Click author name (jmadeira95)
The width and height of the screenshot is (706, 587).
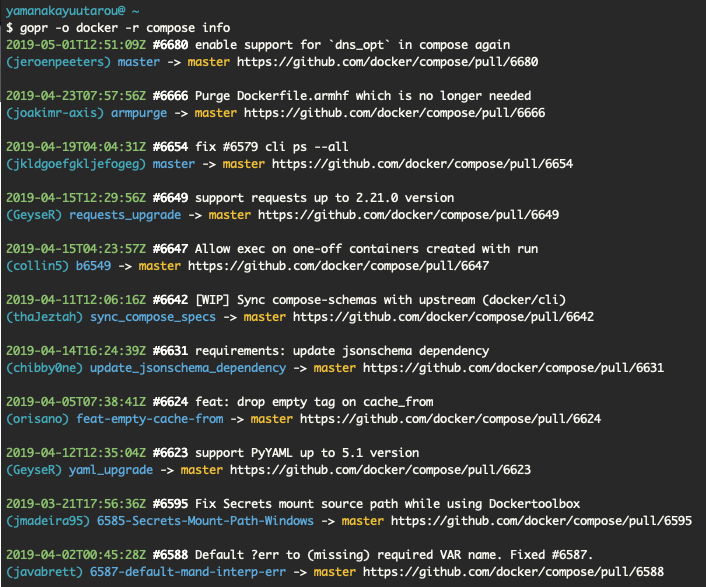click(48, 521)
